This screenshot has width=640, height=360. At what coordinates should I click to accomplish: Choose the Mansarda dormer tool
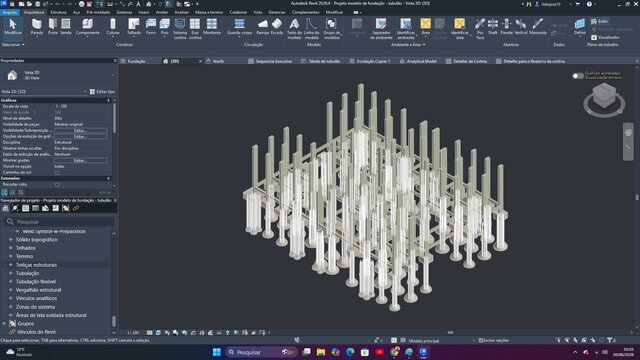pos(538,27)
